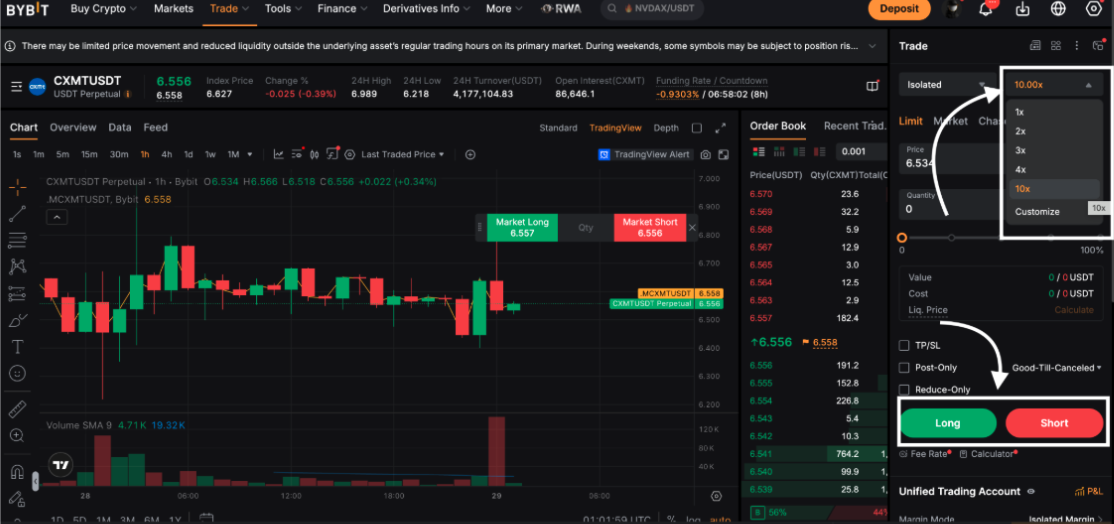Image resolution: width=1114 pixels, height=524 pixels.
Task: Change language via globe icon
Action: [x=1058, y=9]
